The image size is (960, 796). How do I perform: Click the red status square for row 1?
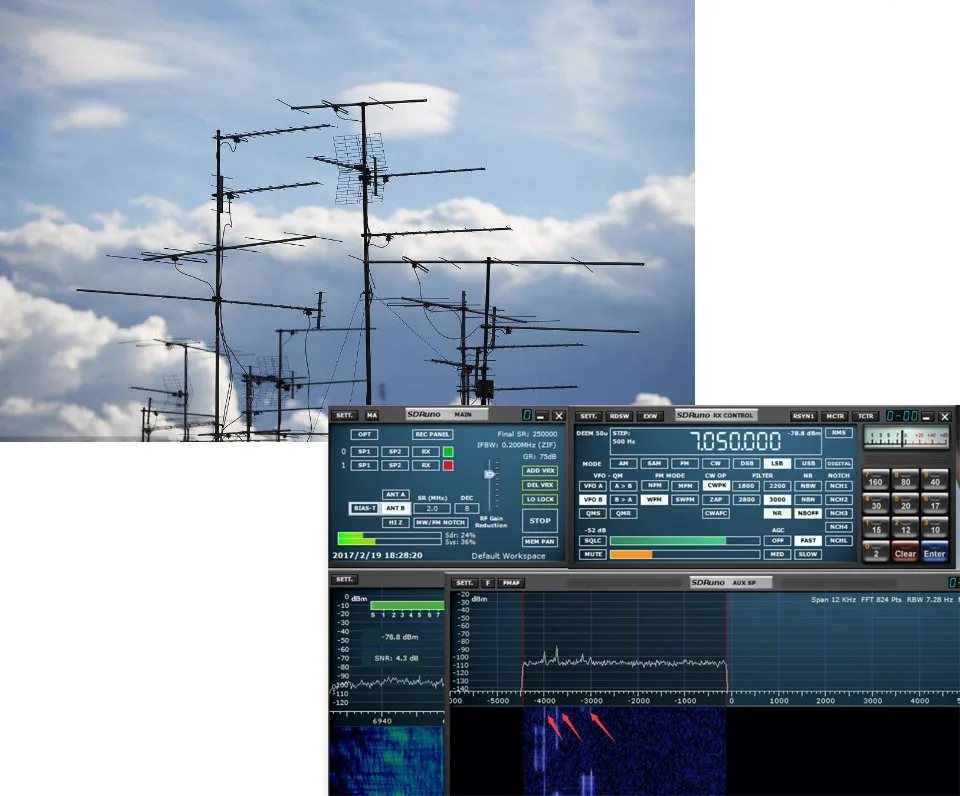point(448,465)
